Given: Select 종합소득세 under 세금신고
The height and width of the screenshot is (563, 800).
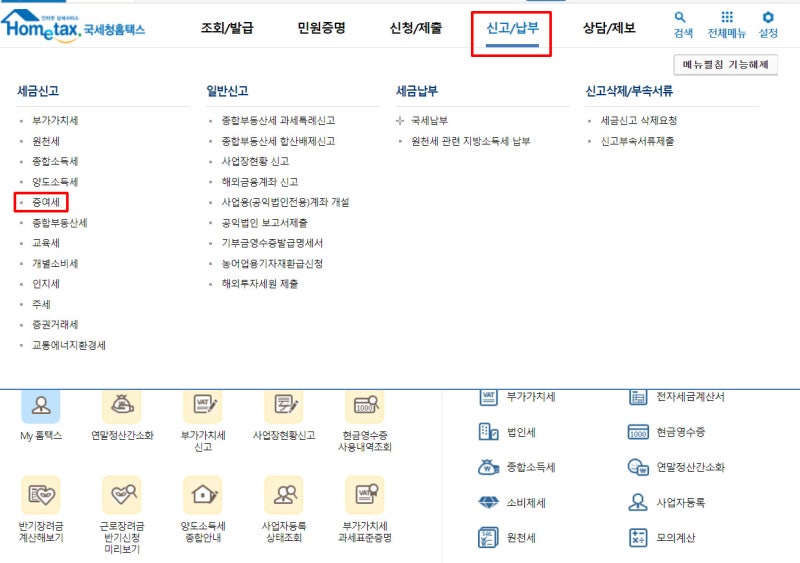Looking at the screenshot, I should (55, 161).
